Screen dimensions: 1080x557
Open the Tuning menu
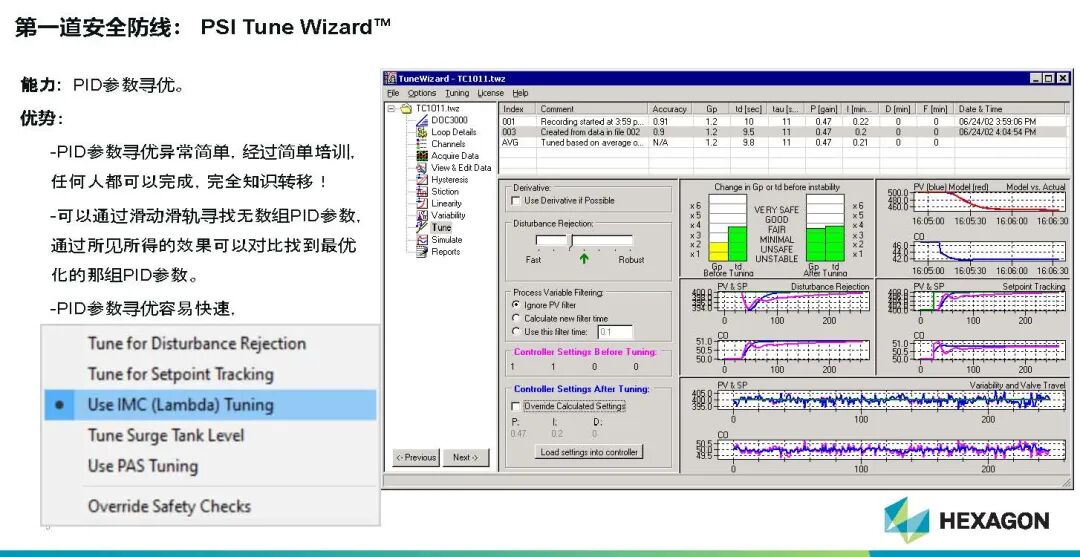click(x=457, y=93)
